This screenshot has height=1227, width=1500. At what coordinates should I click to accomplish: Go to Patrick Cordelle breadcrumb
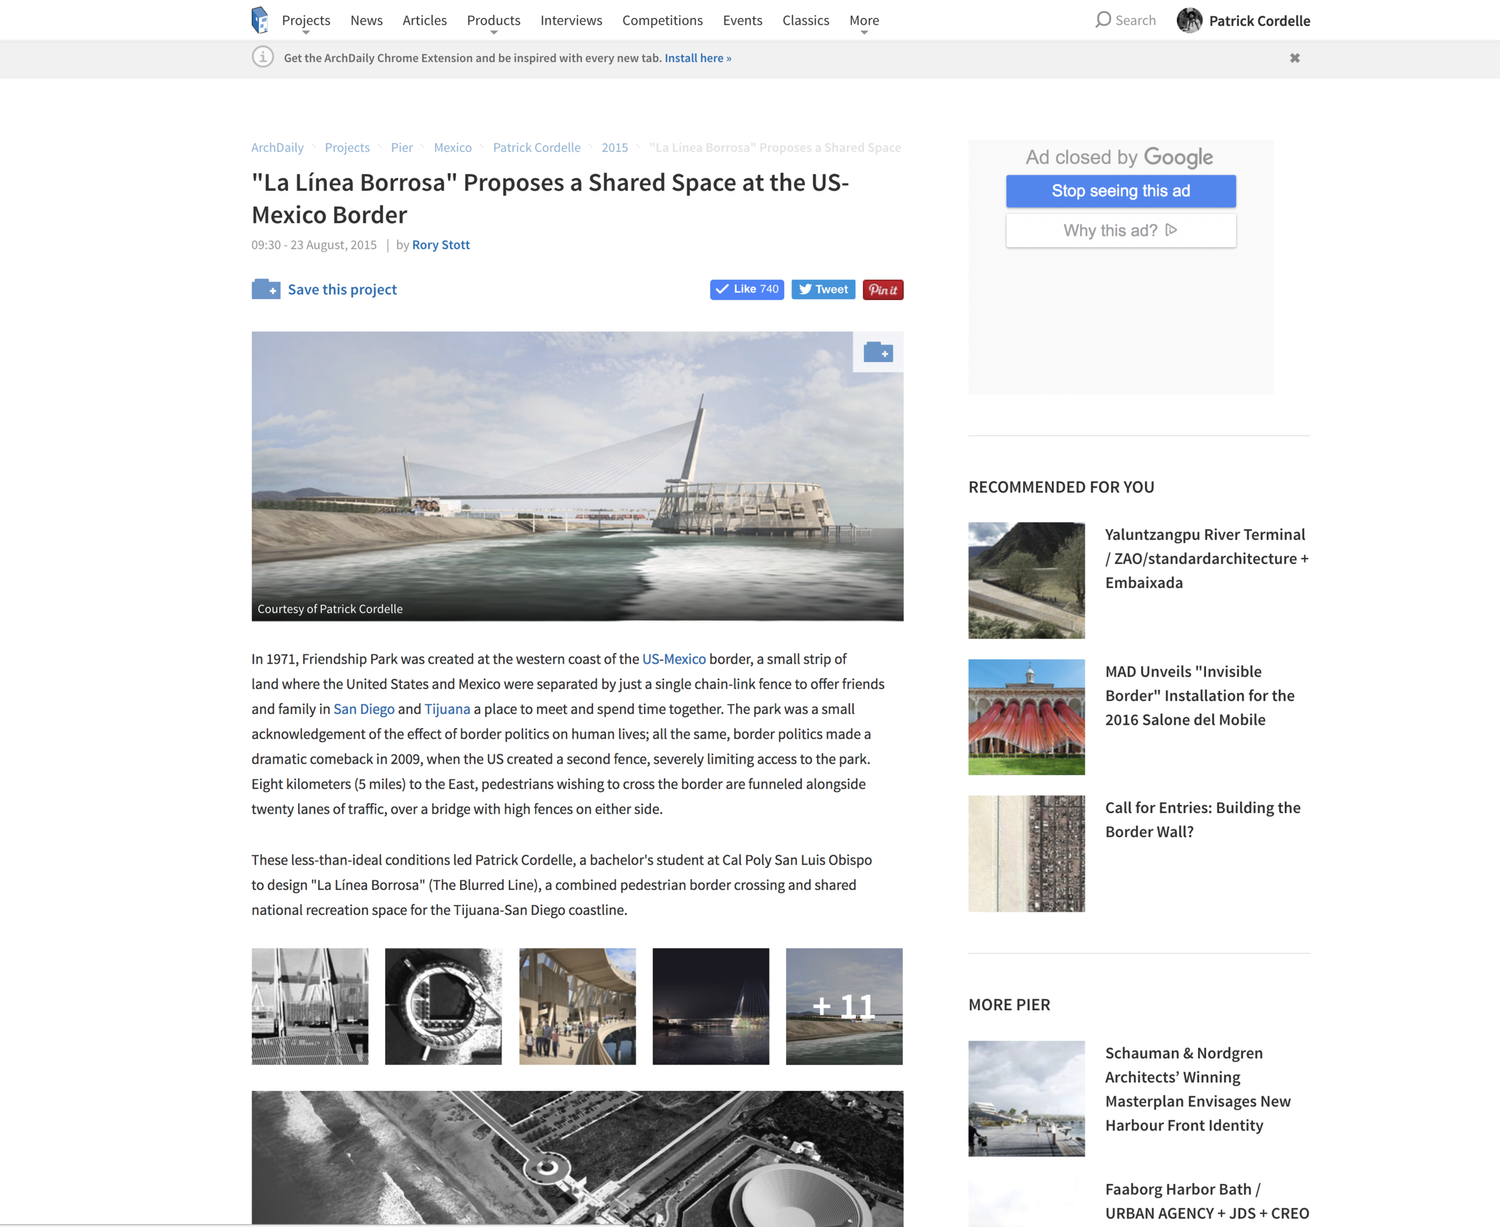537,147
